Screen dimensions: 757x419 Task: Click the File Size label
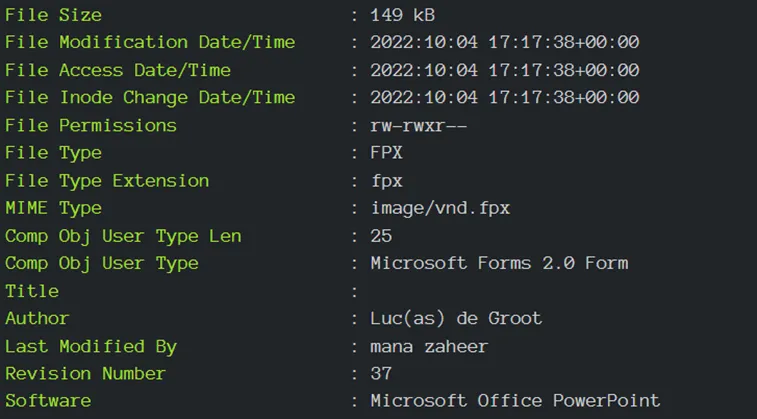pyautogui.click(x=53, y=15)
